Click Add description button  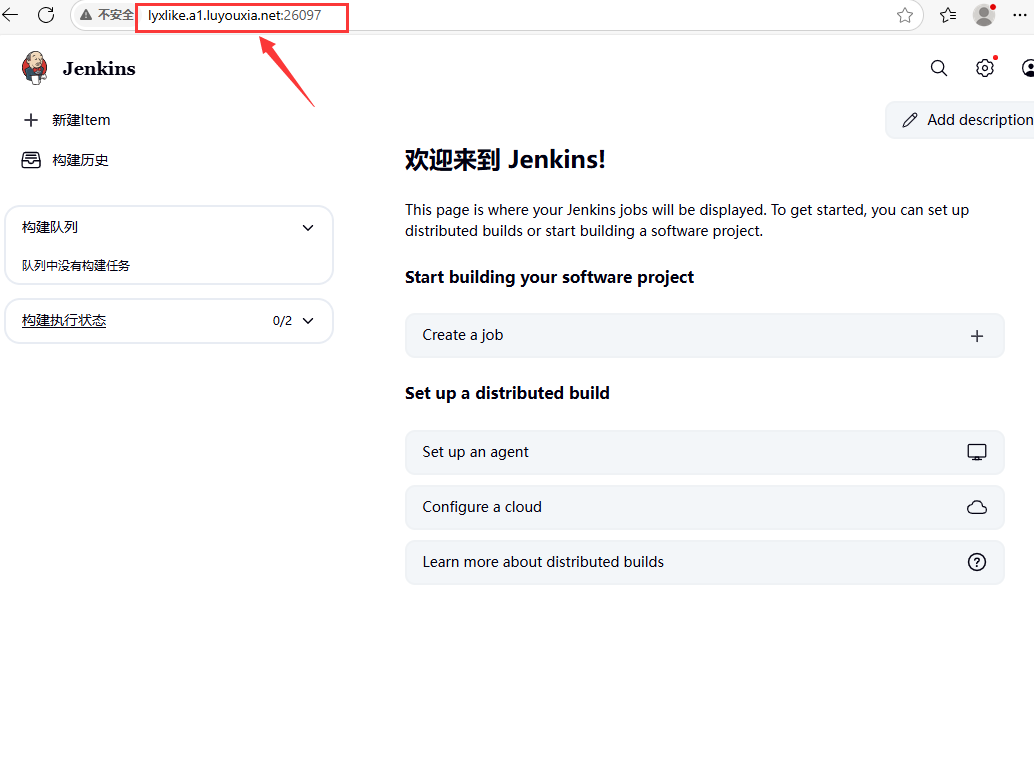click(960, 120)
